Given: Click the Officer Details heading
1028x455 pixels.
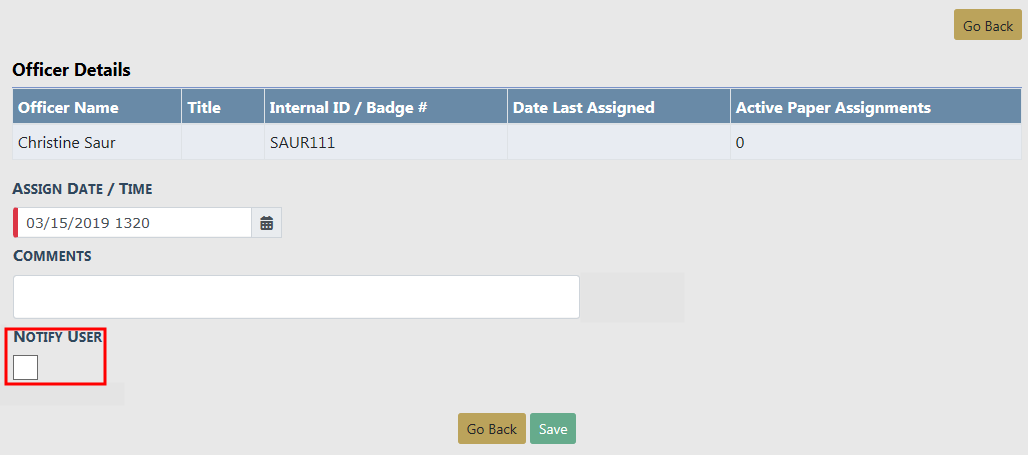Looking at the screenshot, I should [71, 70].
